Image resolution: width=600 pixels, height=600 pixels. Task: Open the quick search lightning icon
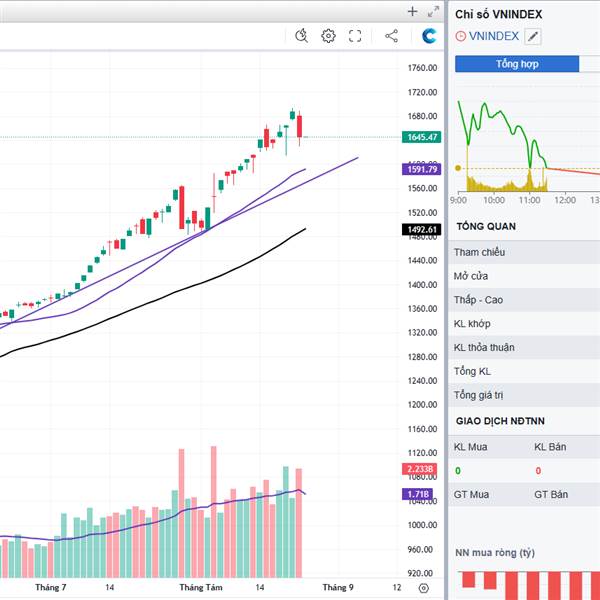(302, 36)
